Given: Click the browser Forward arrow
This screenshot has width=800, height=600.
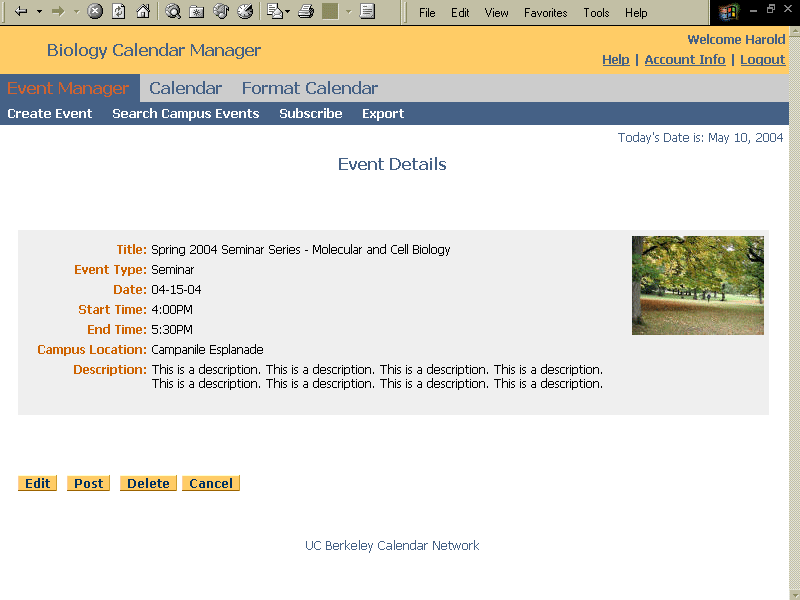Looking at the screenshot, I should [59, 11].
